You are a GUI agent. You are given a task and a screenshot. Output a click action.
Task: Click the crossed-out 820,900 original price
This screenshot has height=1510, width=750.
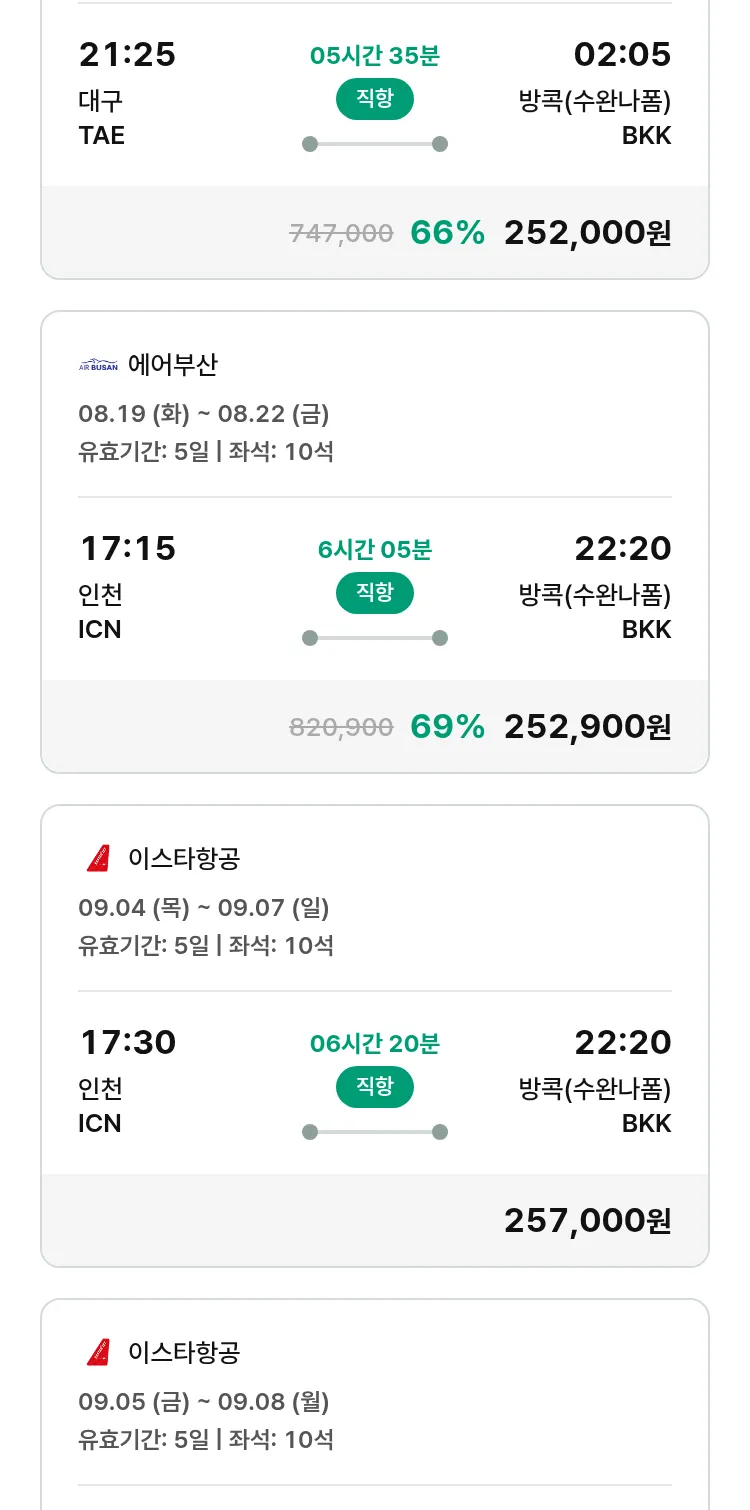(341, 728)
